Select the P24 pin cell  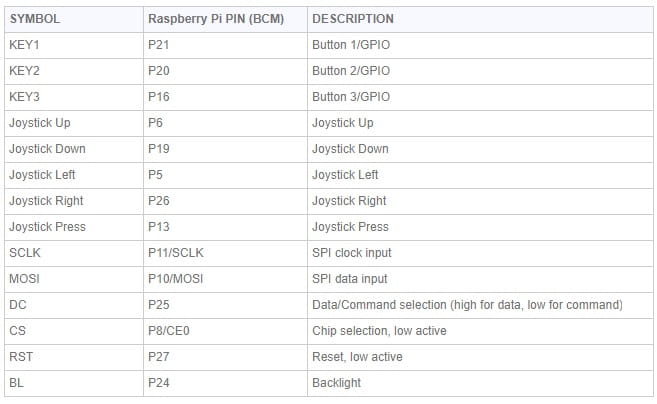[x=159, y=383]
